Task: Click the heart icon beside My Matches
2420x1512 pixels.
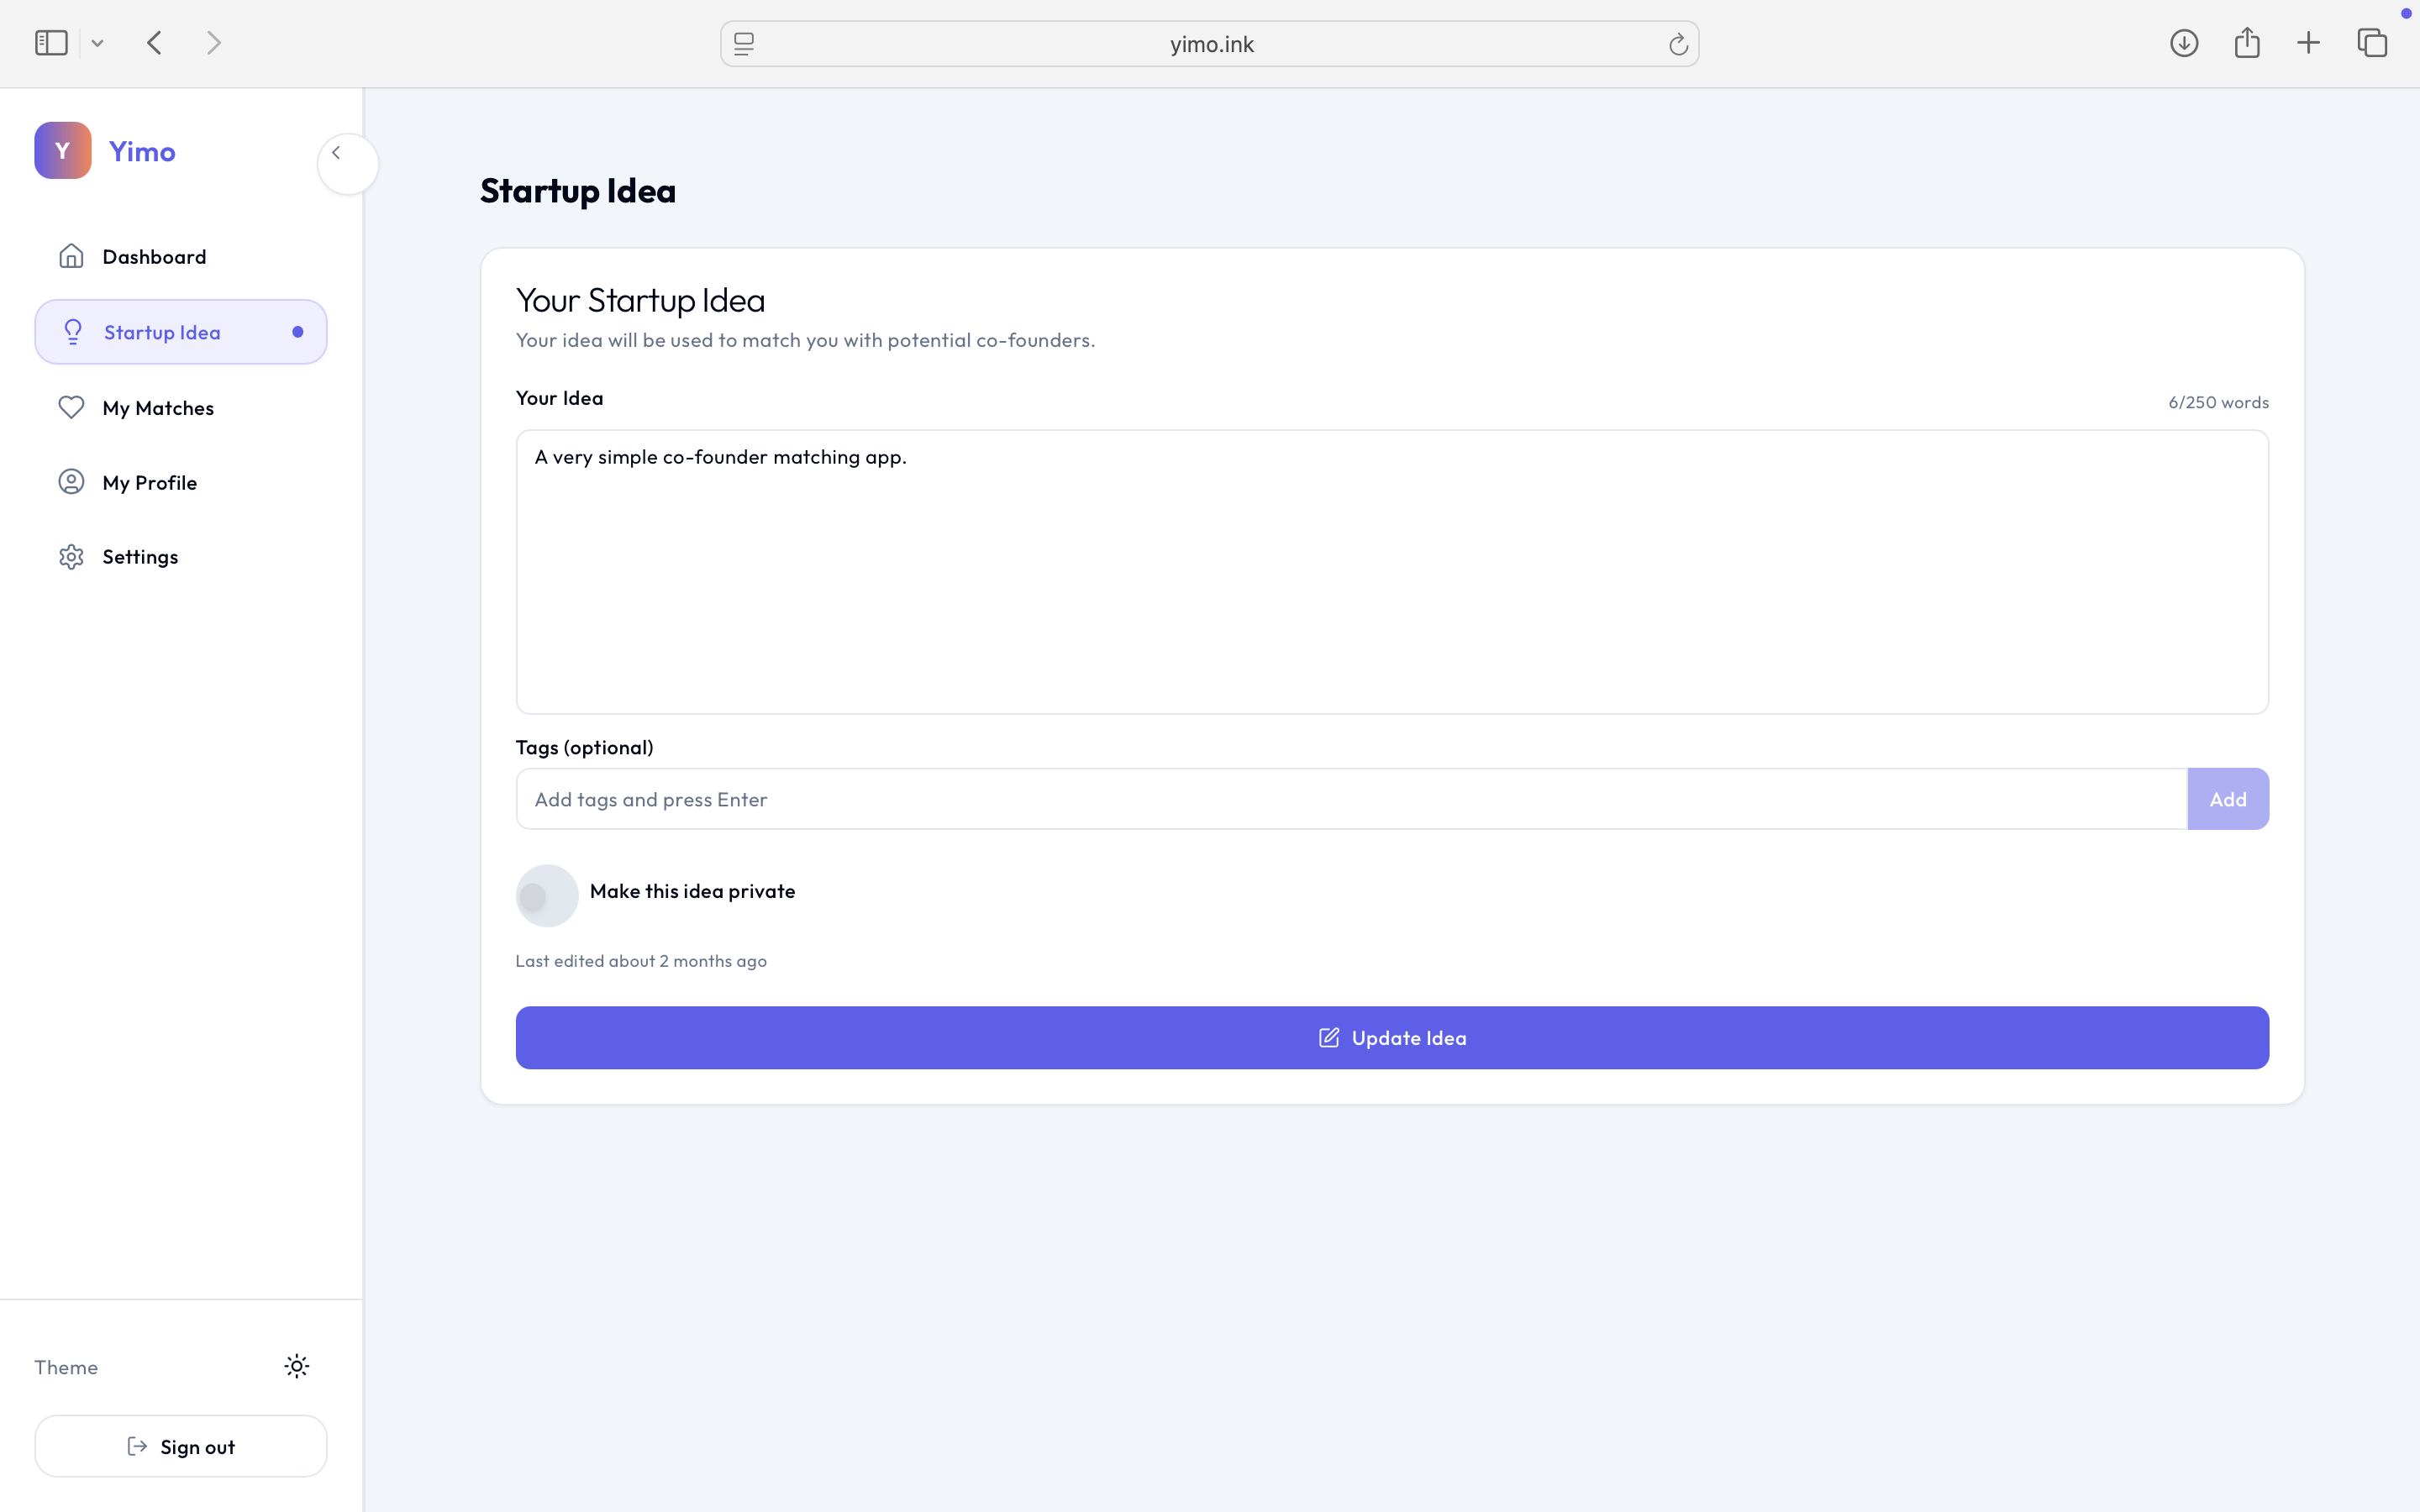Action: [x=71, y=407]
